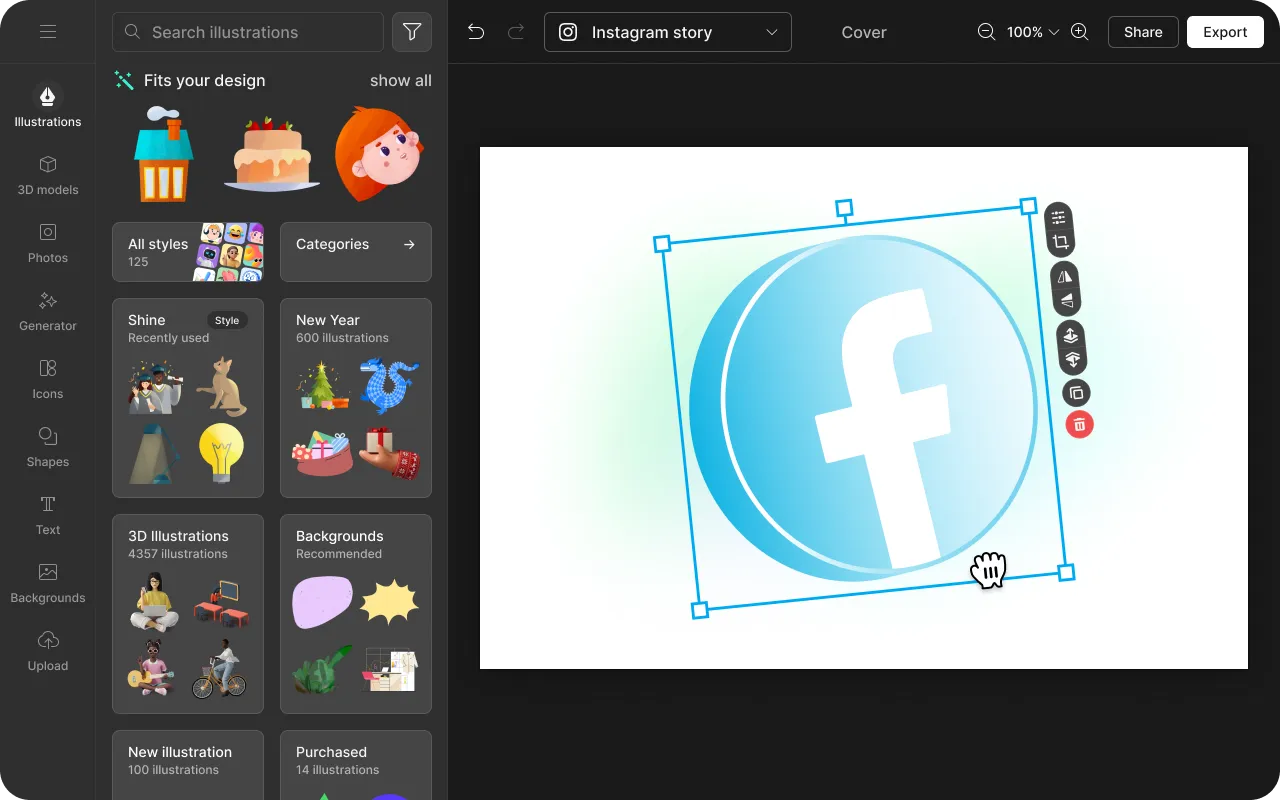Zoom in the canvas

pyautogui.click(x=1080, y=32)
